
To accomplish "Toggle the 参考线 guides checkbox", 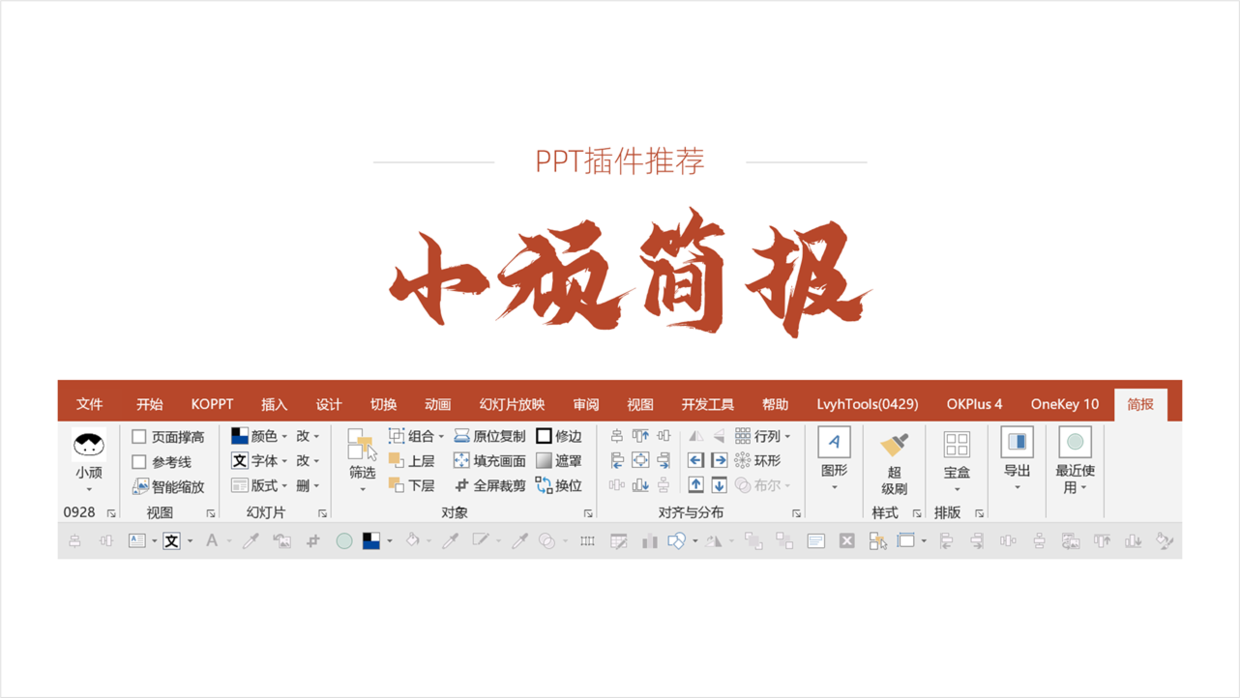I will point(139,462).
